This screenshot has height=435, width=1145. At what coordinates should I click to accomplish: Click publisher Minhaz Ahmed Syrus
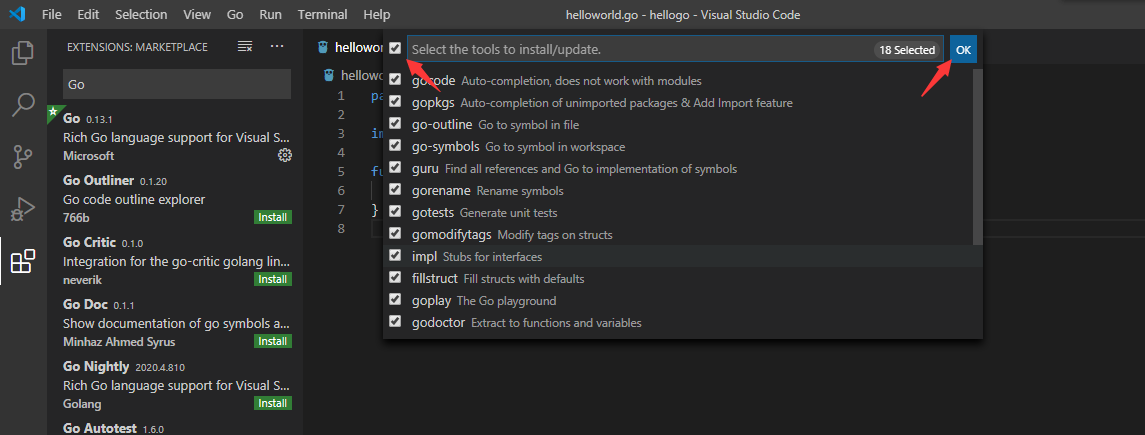tap(119, 342)
